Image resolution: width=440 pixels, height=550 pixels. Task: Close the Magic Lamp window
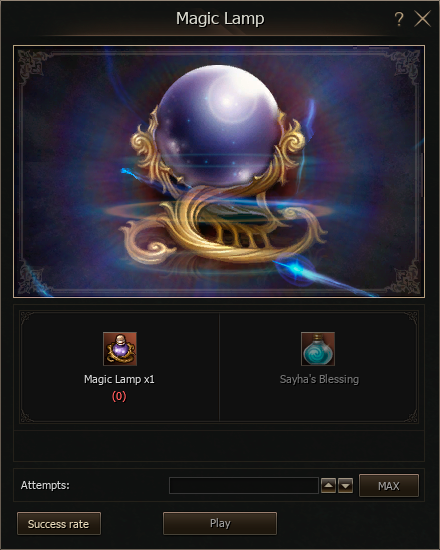pos(422,19)
